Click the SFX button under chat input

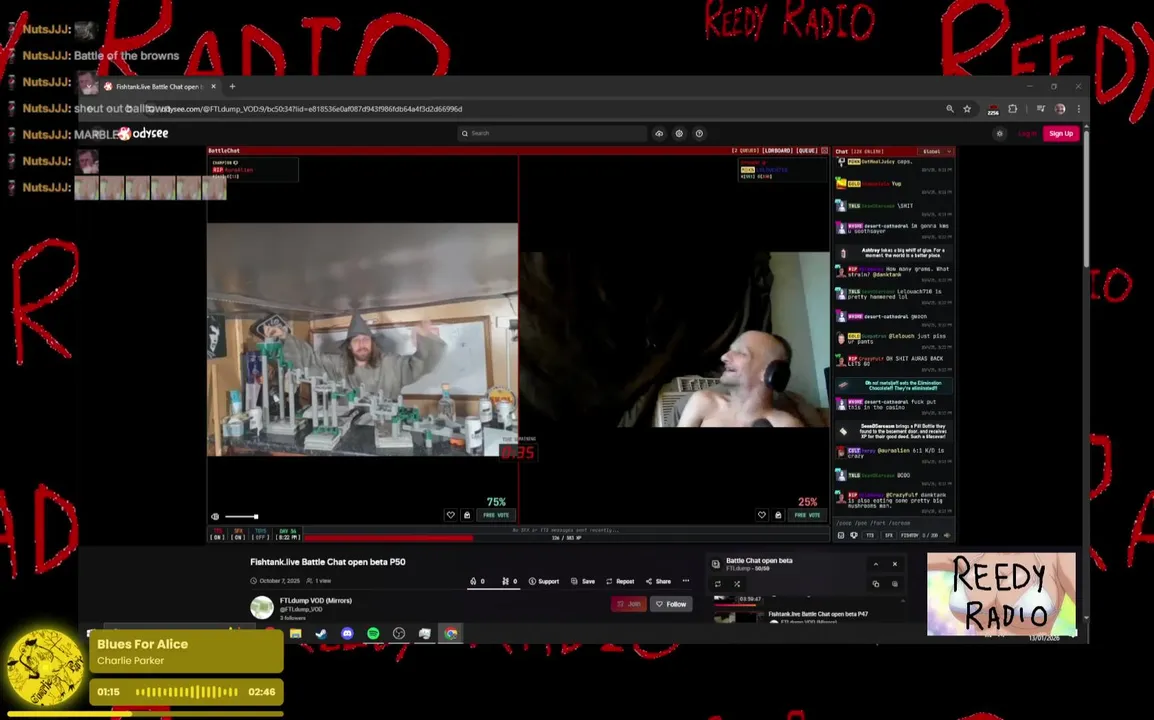coord(888,535)
